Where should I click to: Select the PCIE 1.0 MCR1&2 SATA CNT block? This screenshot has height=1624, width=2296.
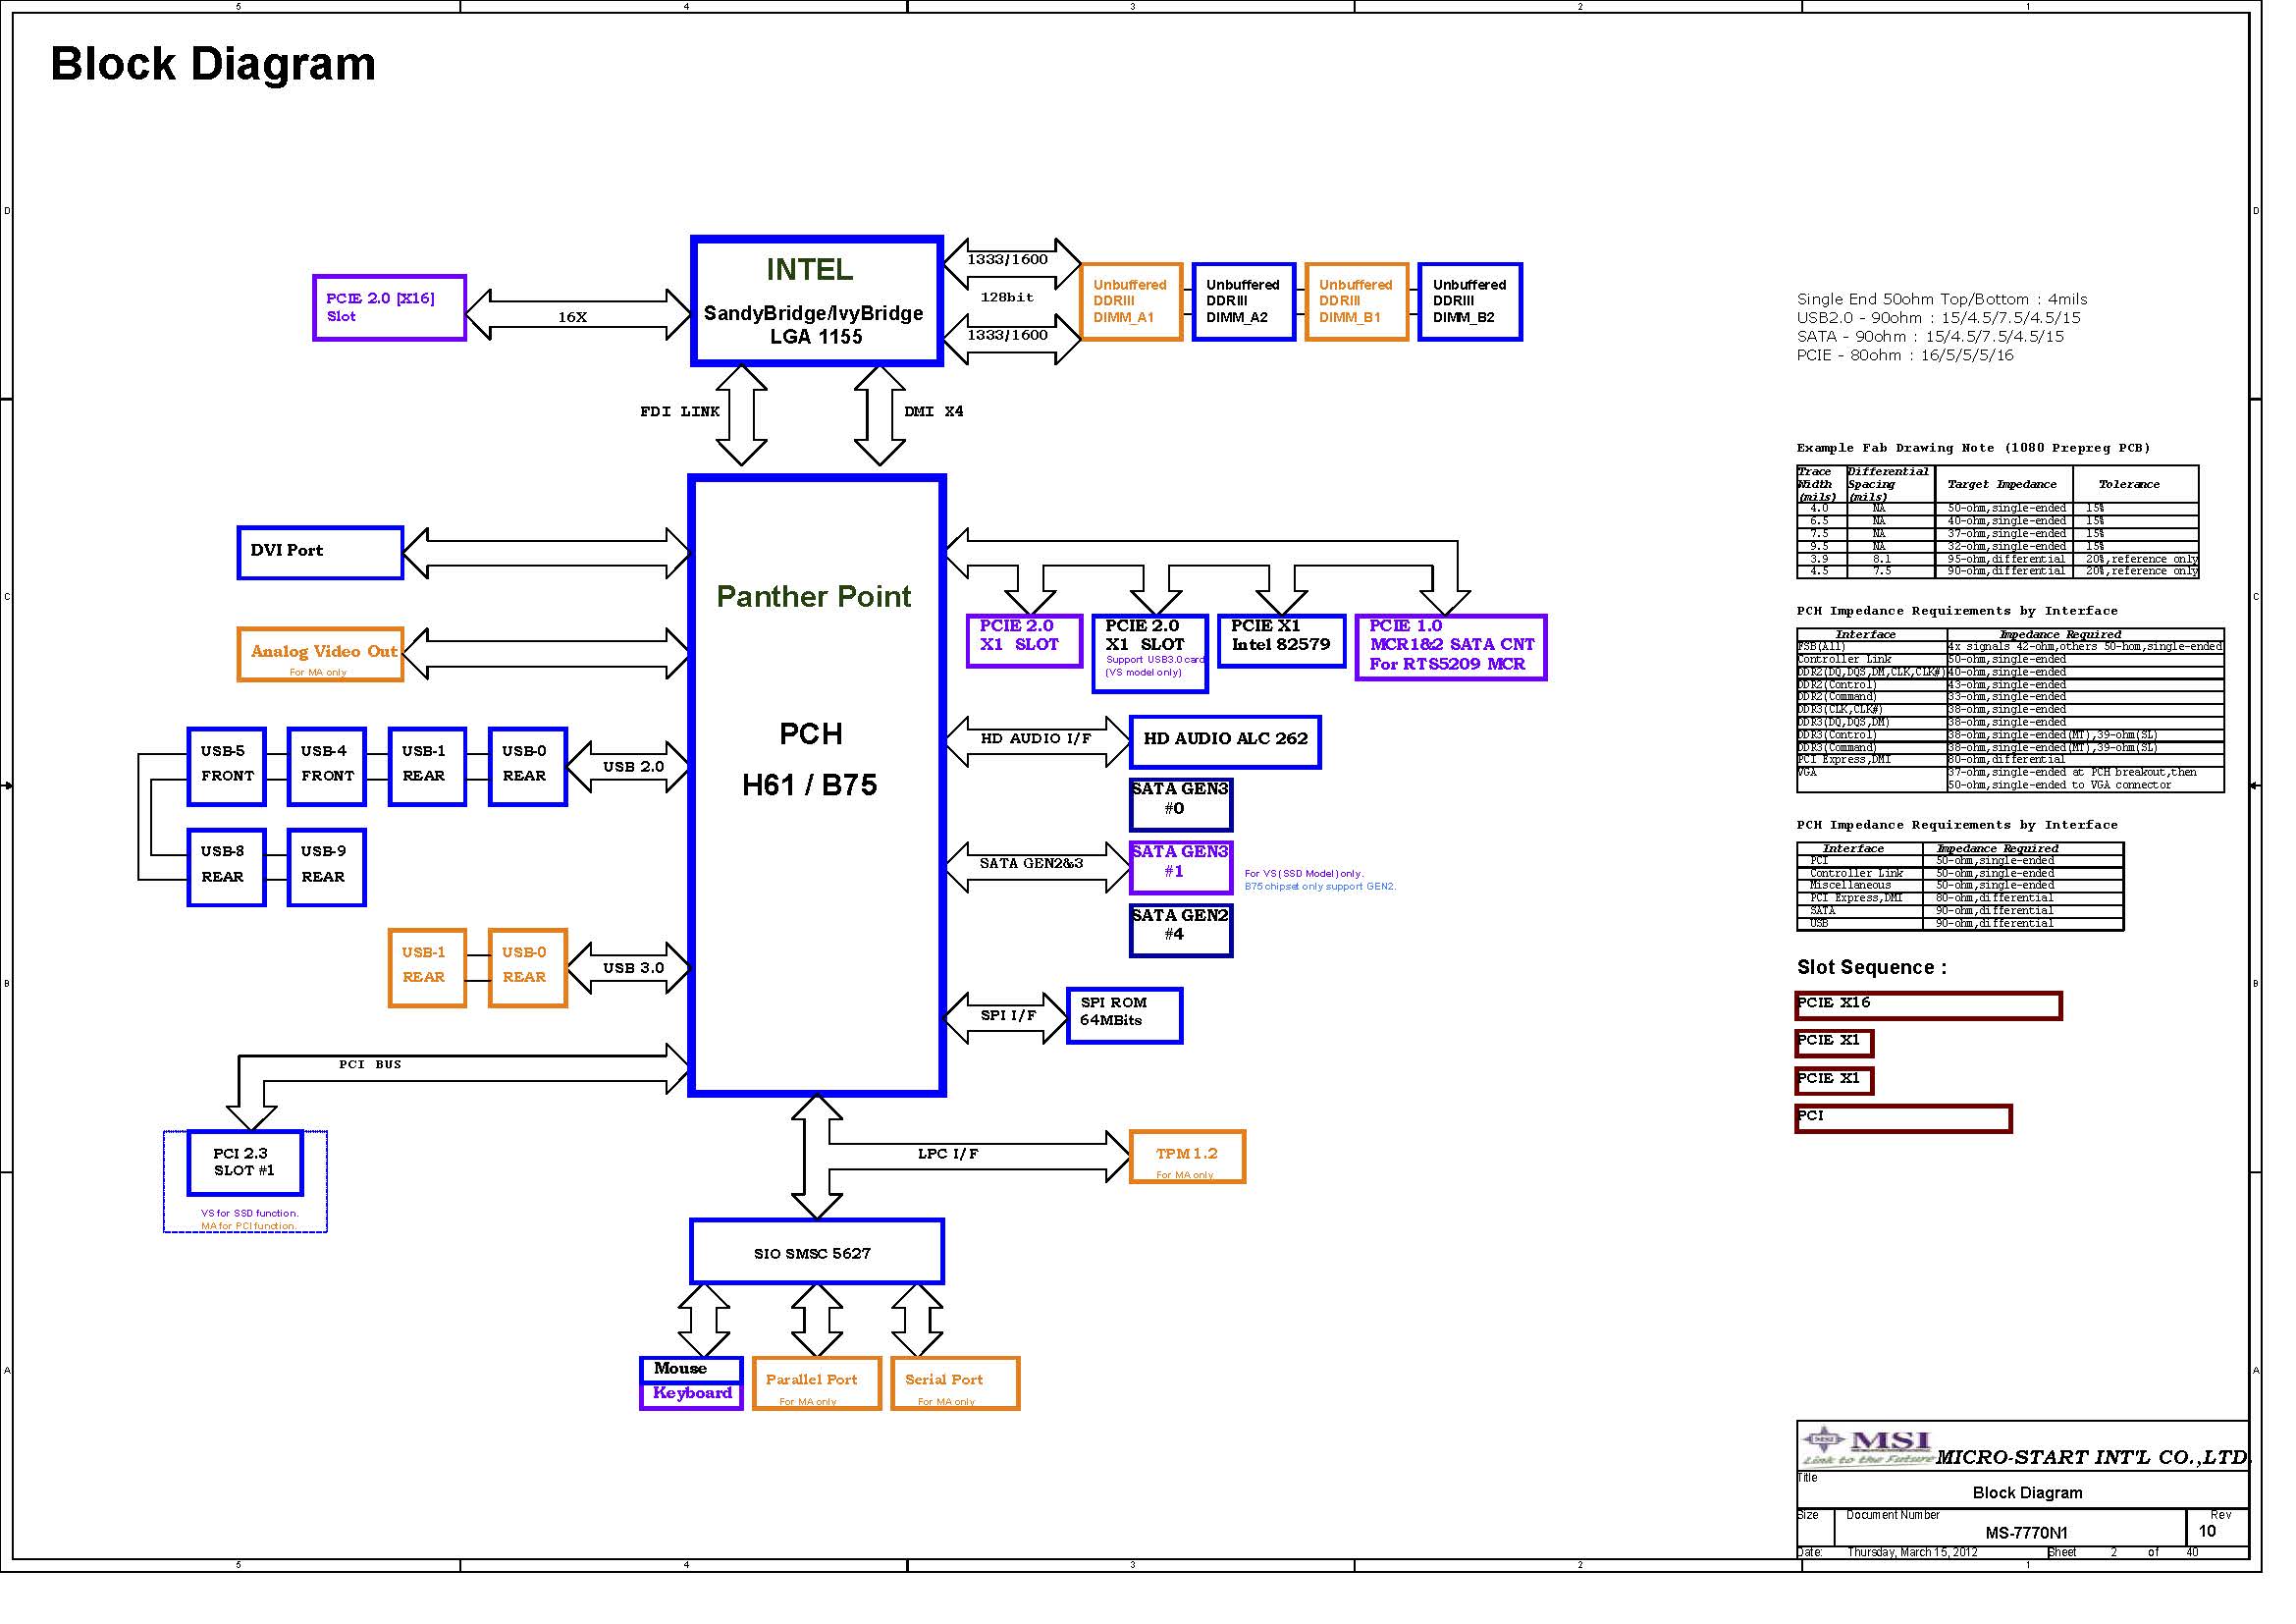tap(1451, 648)
